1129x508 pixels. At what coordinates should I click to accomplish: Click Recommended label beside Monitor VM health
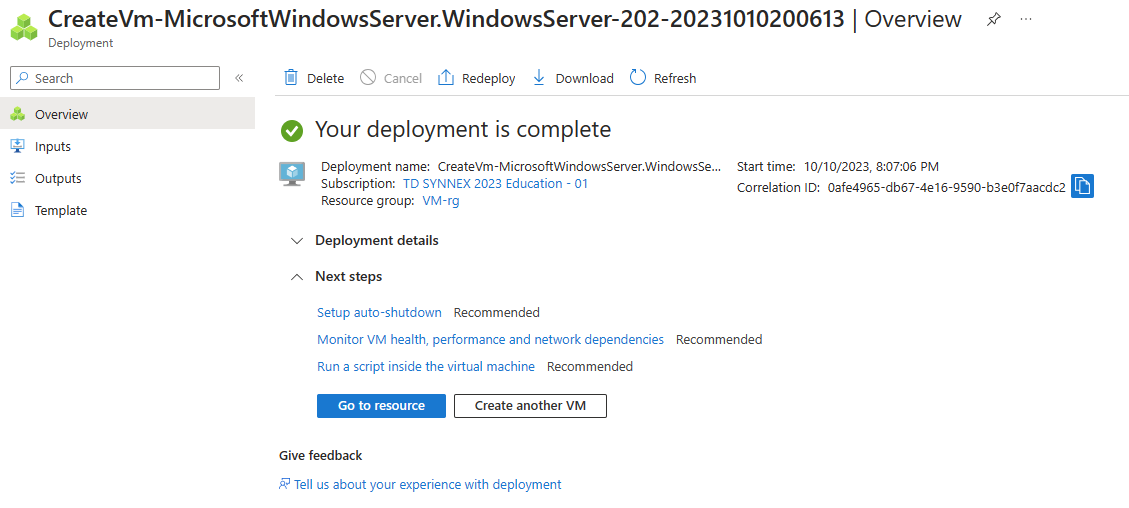point(719,339)
